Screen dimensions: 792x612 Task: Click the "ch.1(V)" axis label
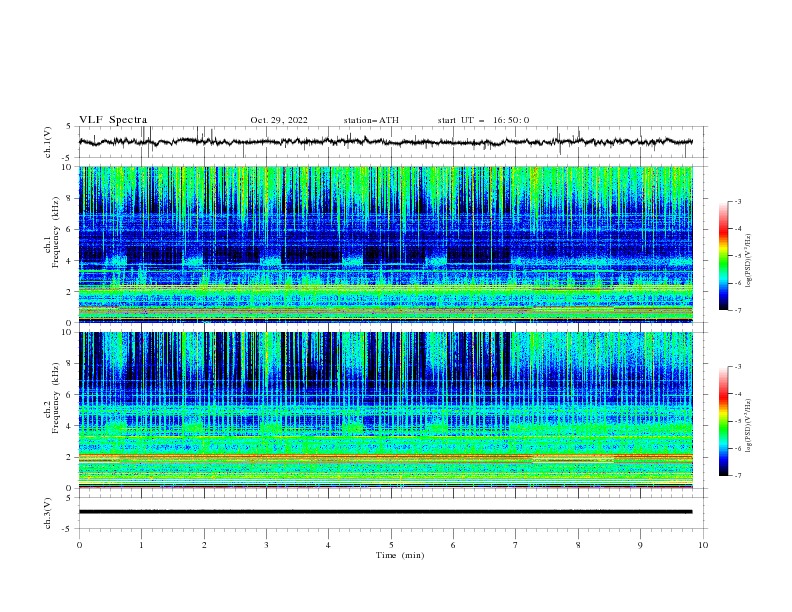[x=48, y=142]
